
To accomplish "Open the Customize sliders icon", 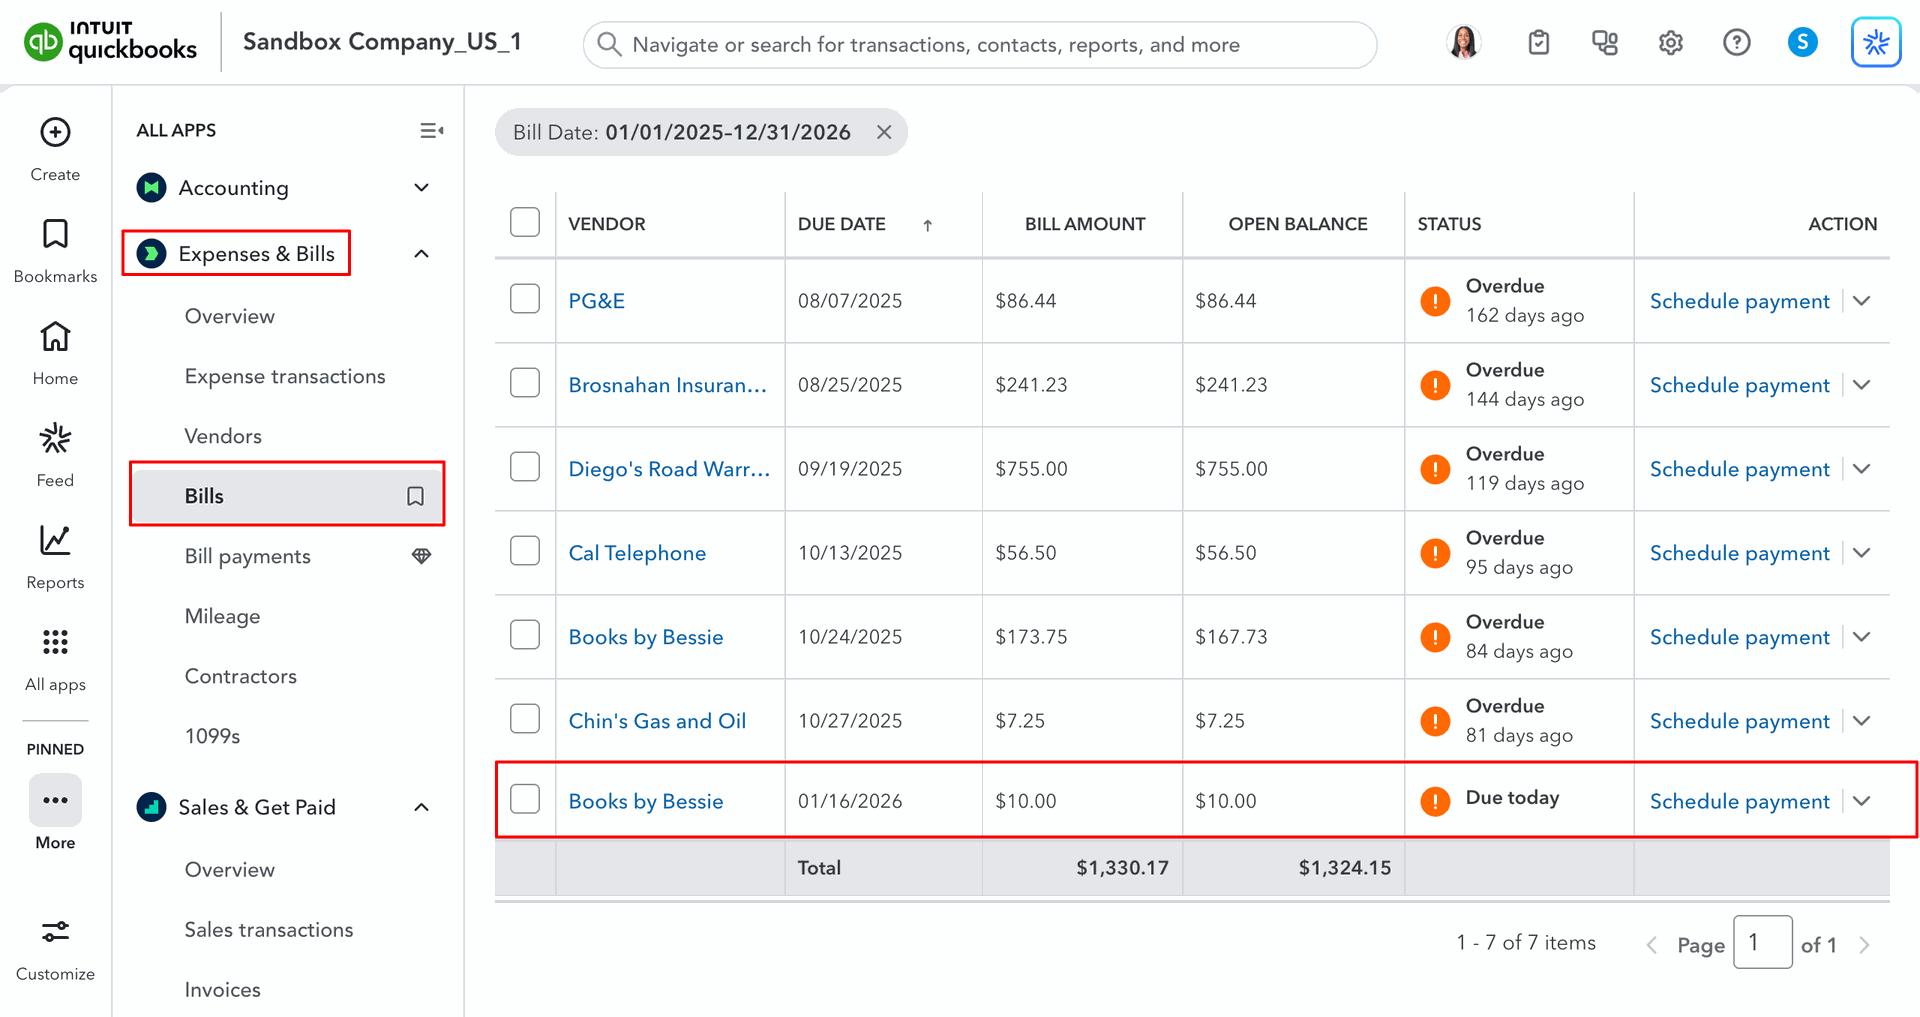I will pos(55,932).
